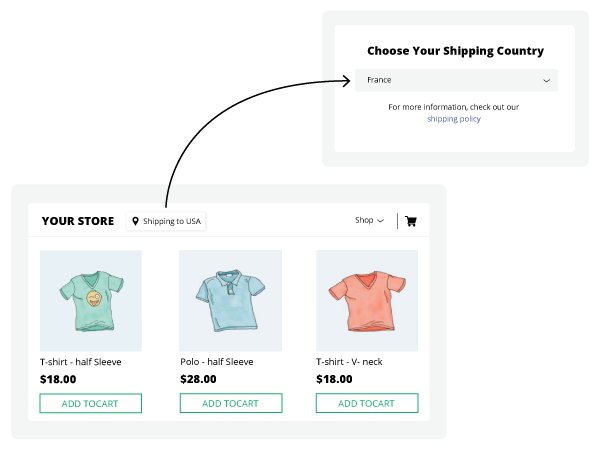Screen dimensions: 600x450
Task: Add T-shirt V-neck to cart
Action: [367, 403]
